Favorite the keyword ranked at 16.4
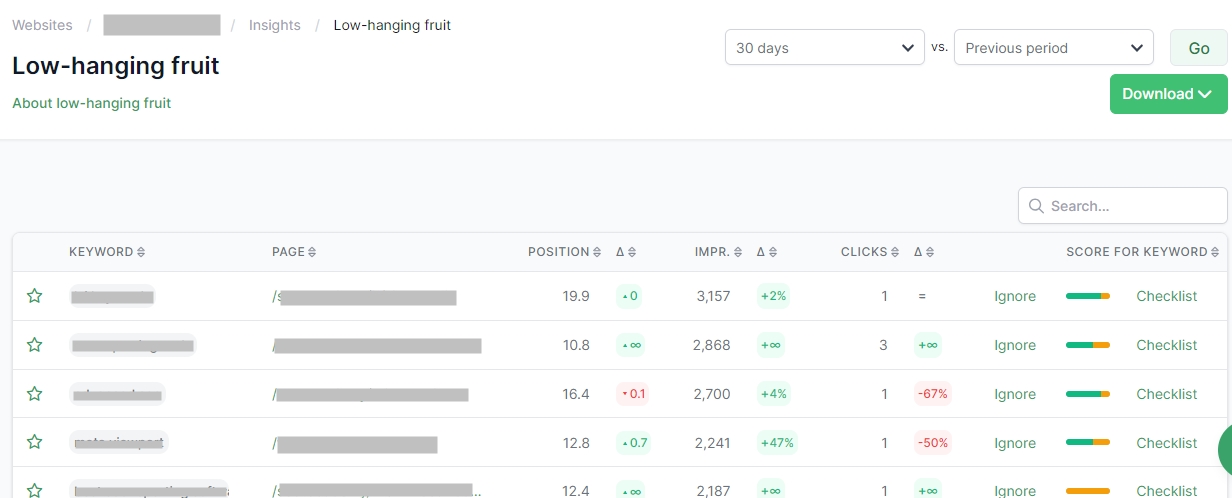The height and width of the screenshot is (498, 1232). pos(35,394)
